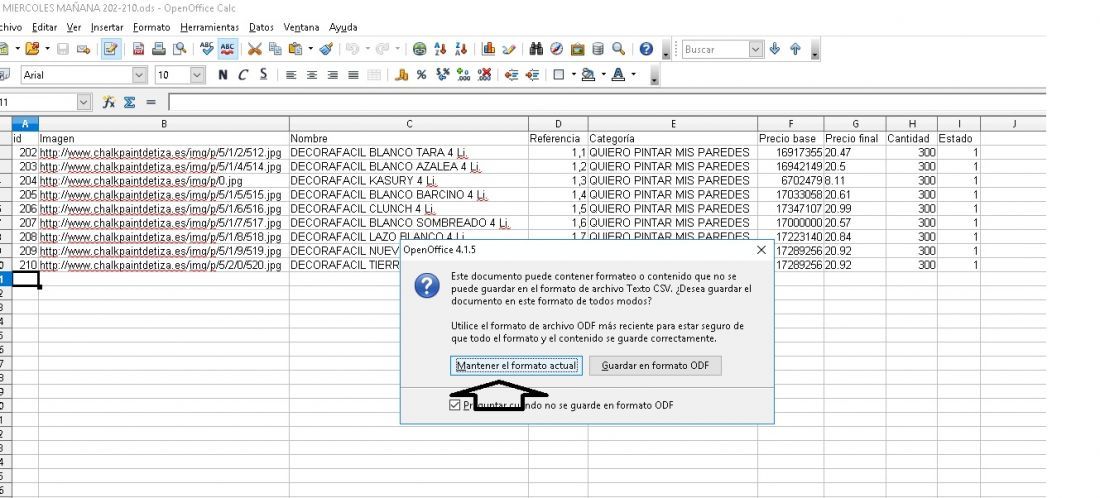The image size is (1100, 498).
Task: Open the Insertar menu
Action: pos(107,27)
